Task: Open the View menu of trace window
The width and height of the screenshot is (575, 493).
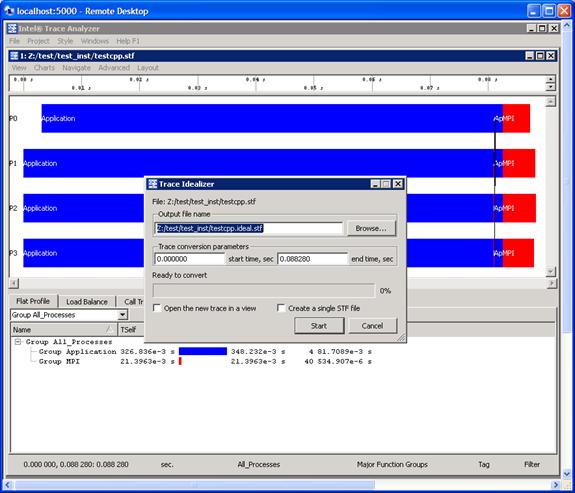Action: tap(19, 68)
